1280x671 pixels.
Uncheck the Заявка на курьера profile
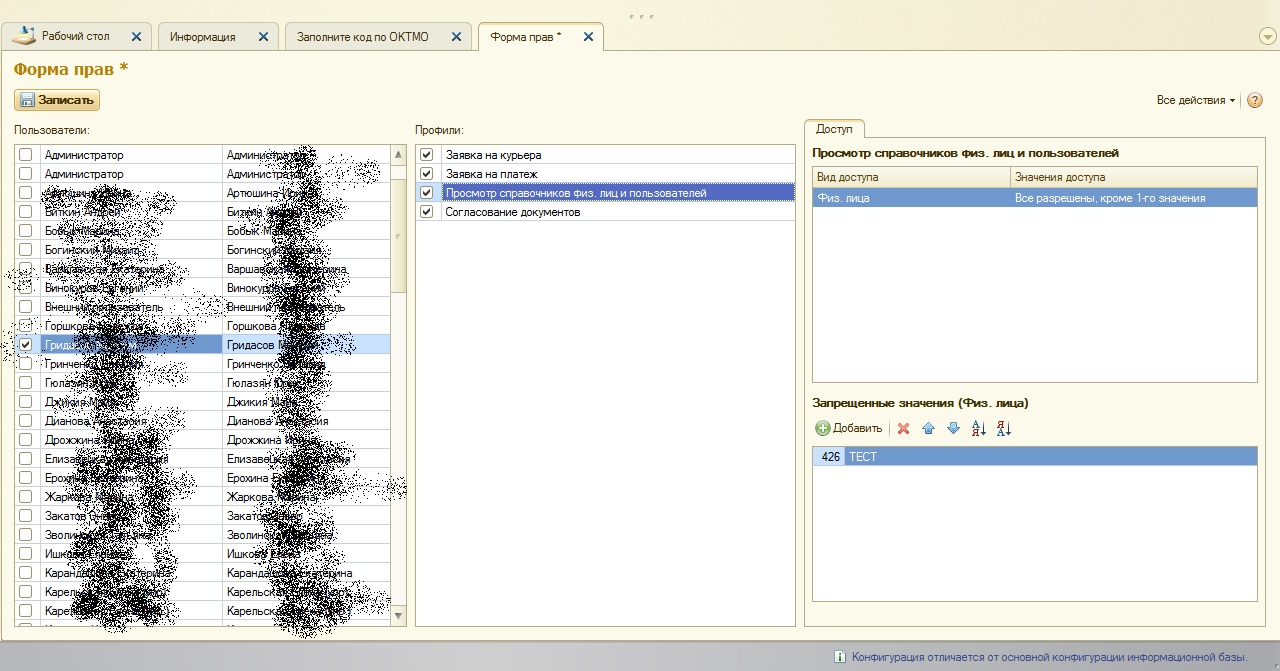coord(427,155)
